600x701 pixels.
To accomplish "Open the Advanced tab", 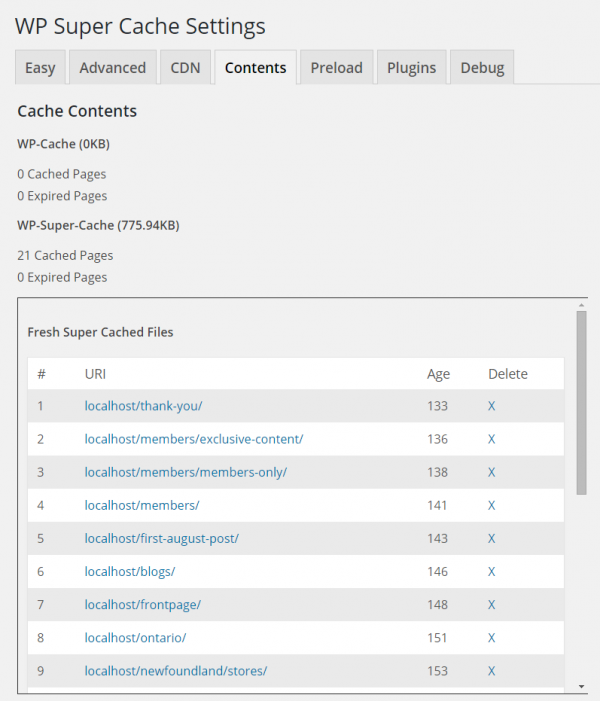I will (x=113, y=68).
